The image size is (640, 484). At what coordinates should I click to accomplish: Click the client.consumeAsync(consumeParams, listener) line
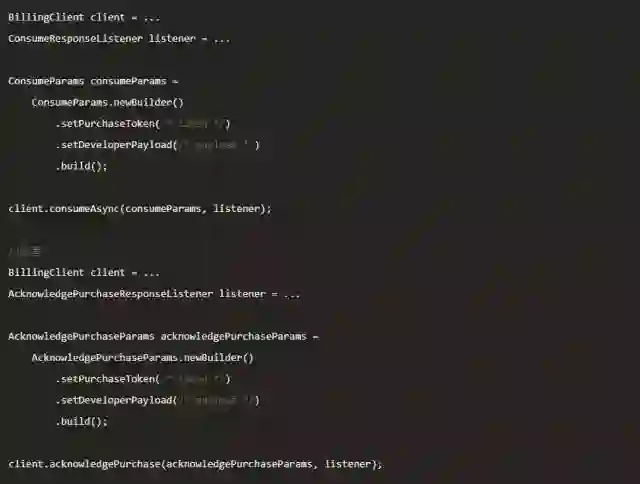(x=140, y=209)
